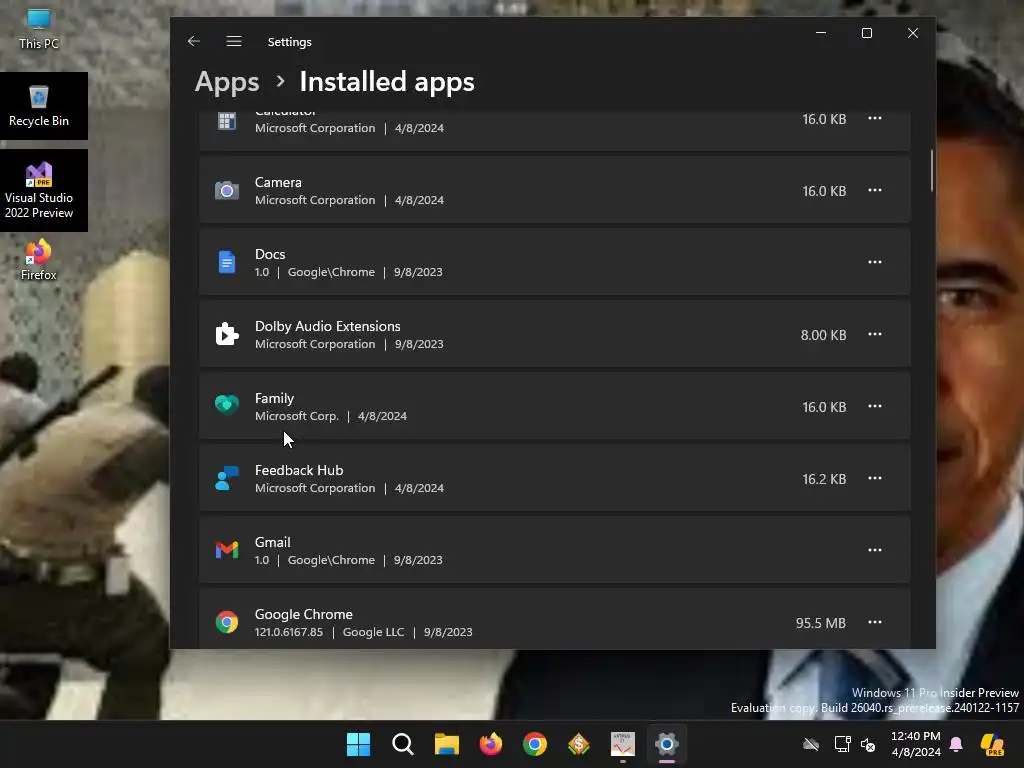Open more options for Camera
Viewport: 1024px width, 768px height.
(x=874, y=190)
